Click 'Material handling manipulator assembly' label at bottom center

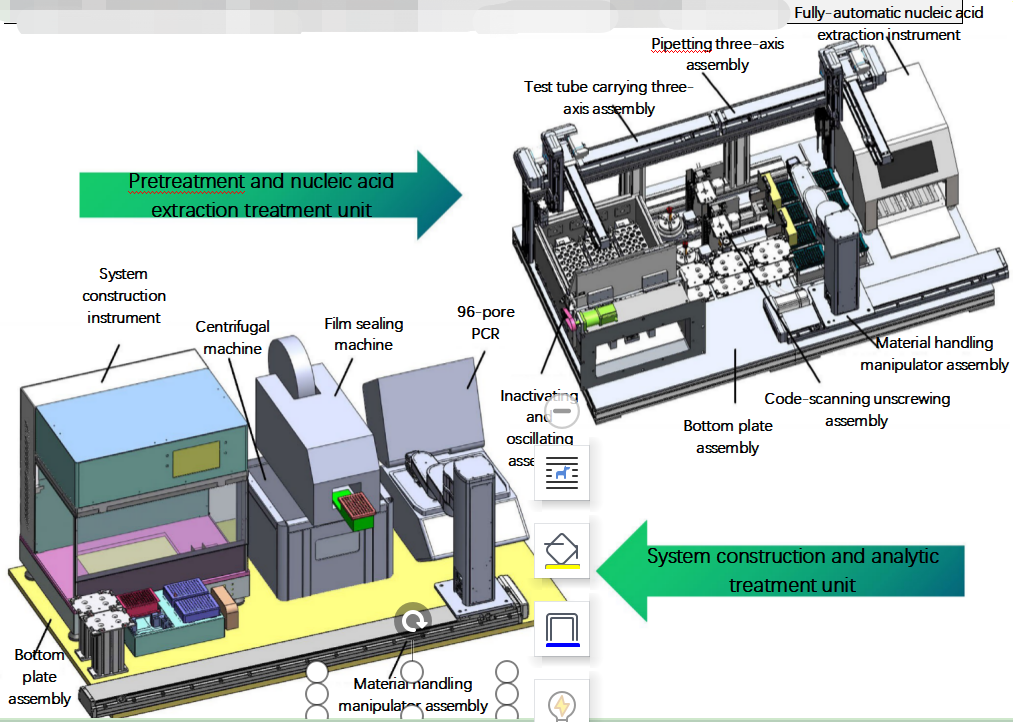point(412,694)
